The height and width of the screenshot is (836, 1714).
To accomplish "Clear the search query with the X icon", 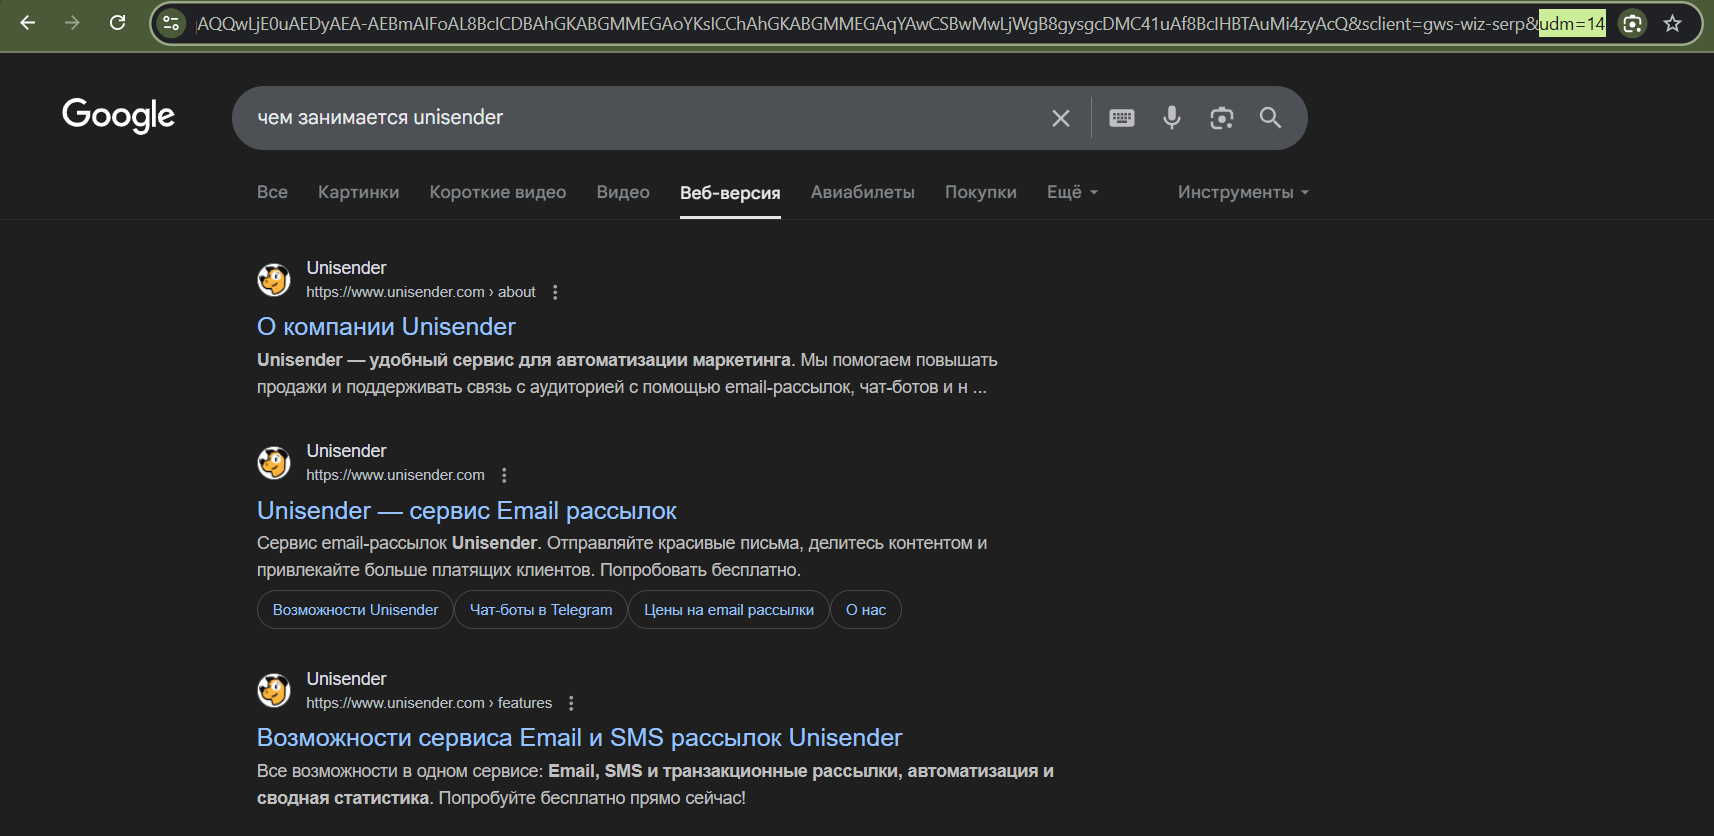I will pyautogui.click(x=1061, y=118).
